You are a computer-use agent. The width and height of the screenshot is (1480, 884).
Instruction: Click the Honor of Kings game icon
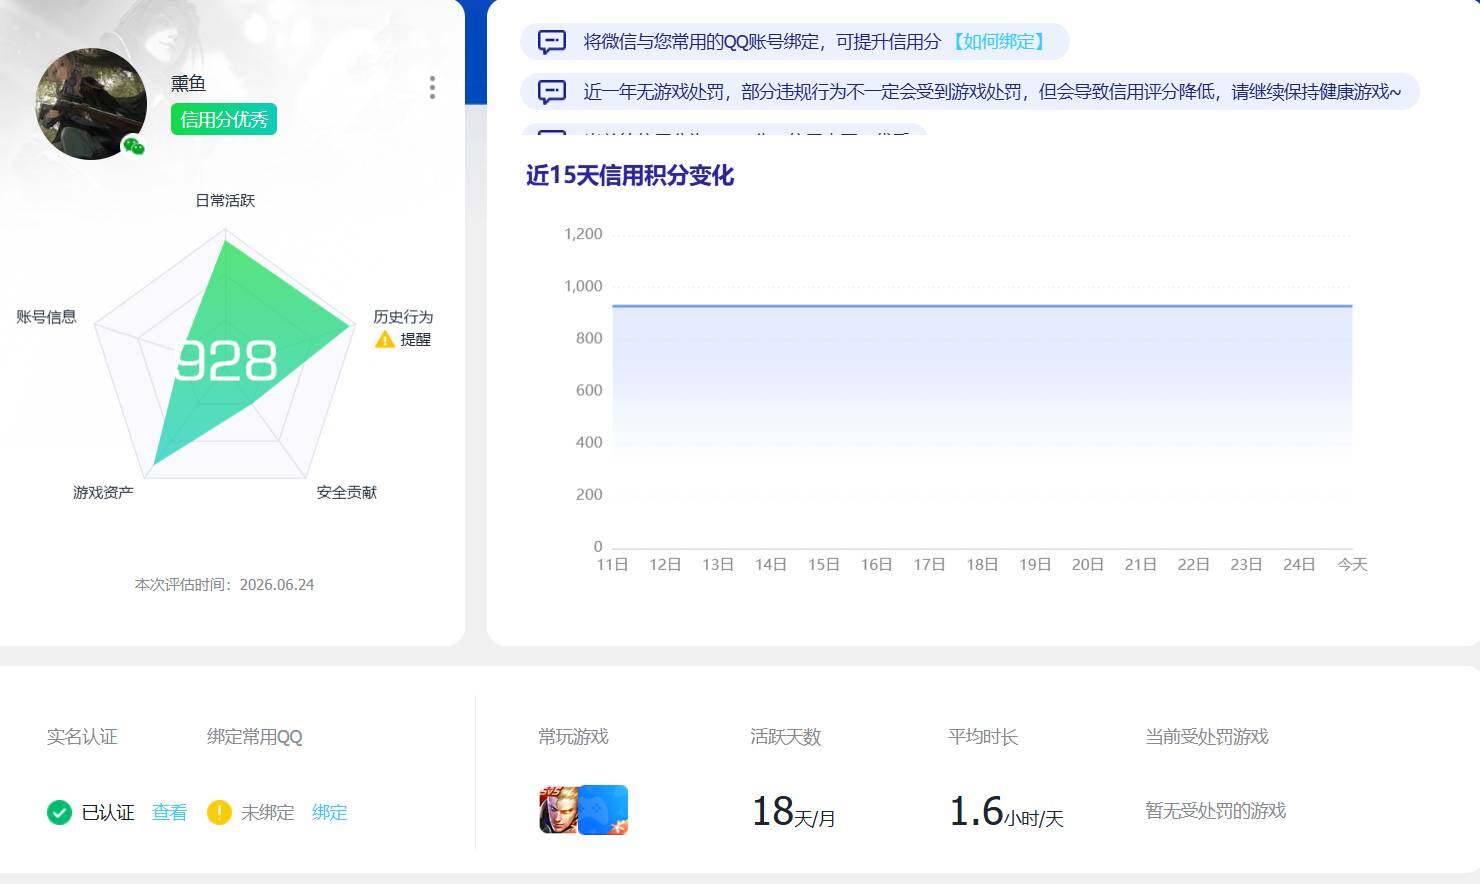point(559,810)
